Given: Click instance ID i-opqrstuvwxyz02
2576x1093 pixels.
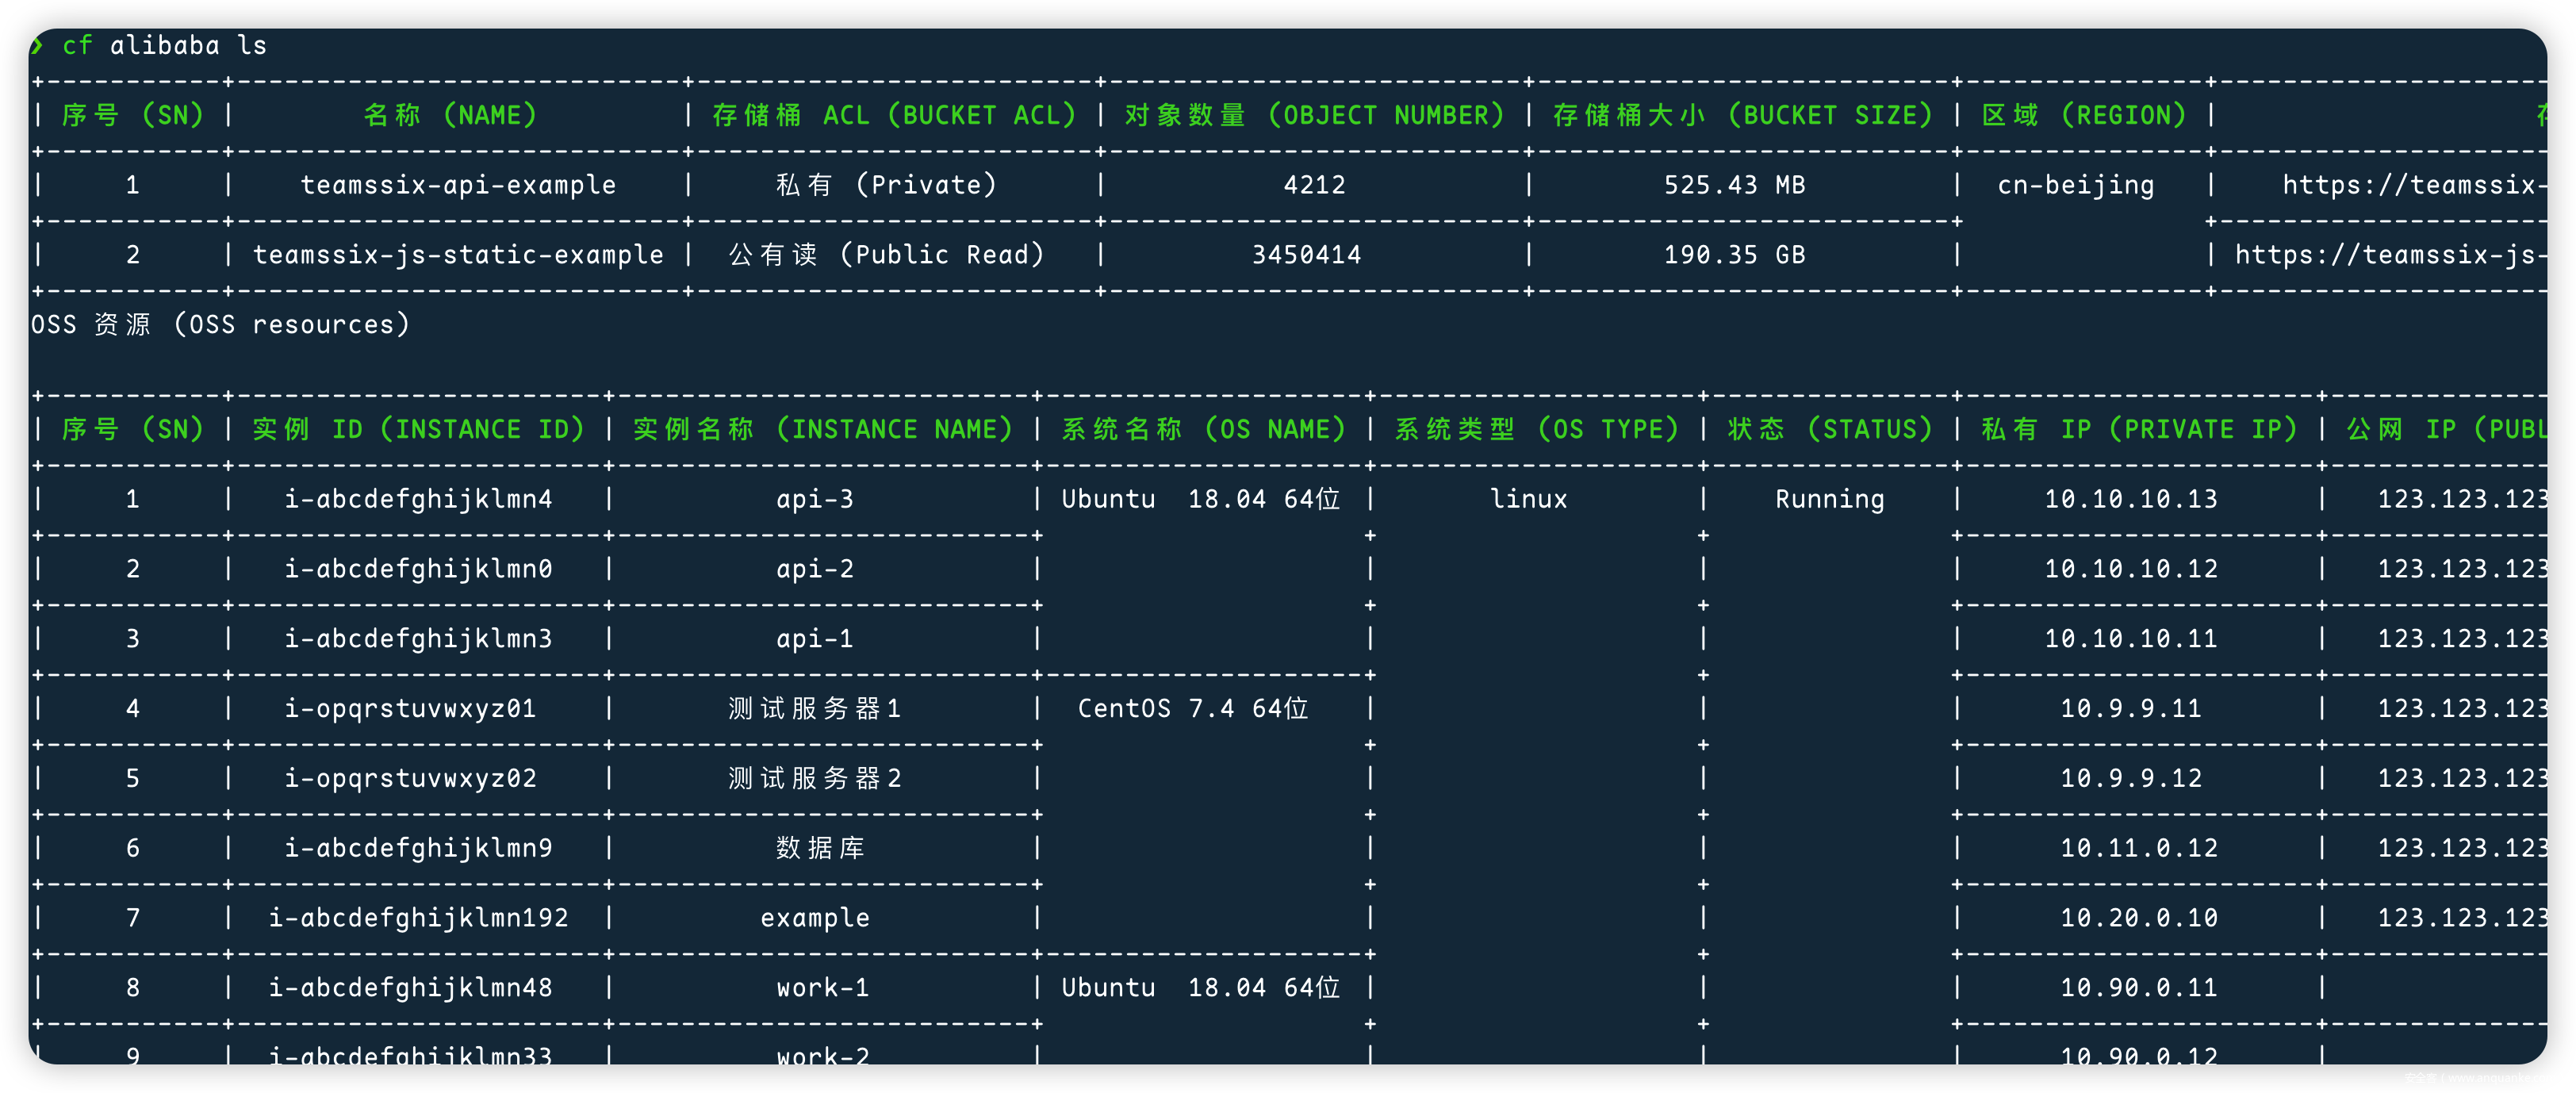Looking at the screenshot, I should [x=410, y=778].
